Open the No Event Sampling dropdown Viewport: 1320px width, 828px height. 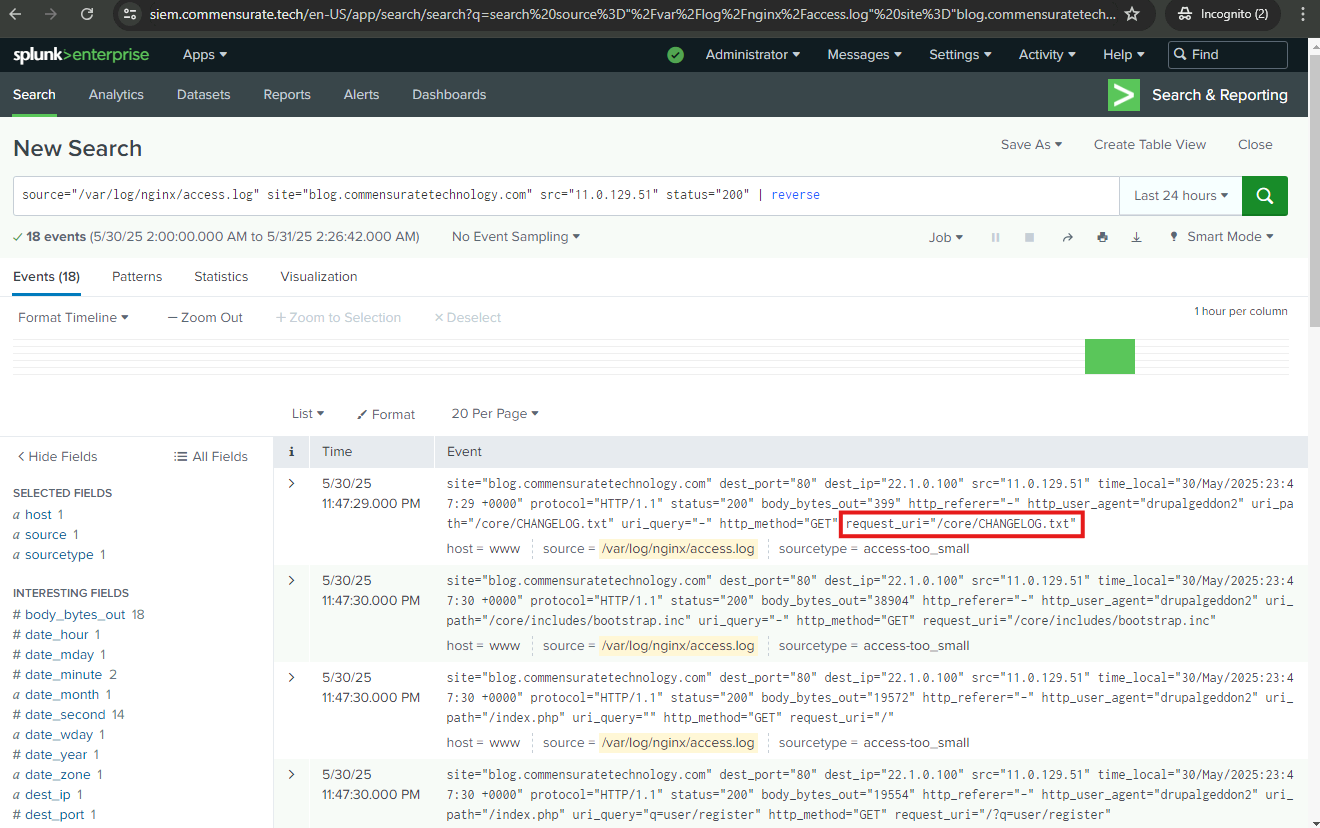pos(515,237)
